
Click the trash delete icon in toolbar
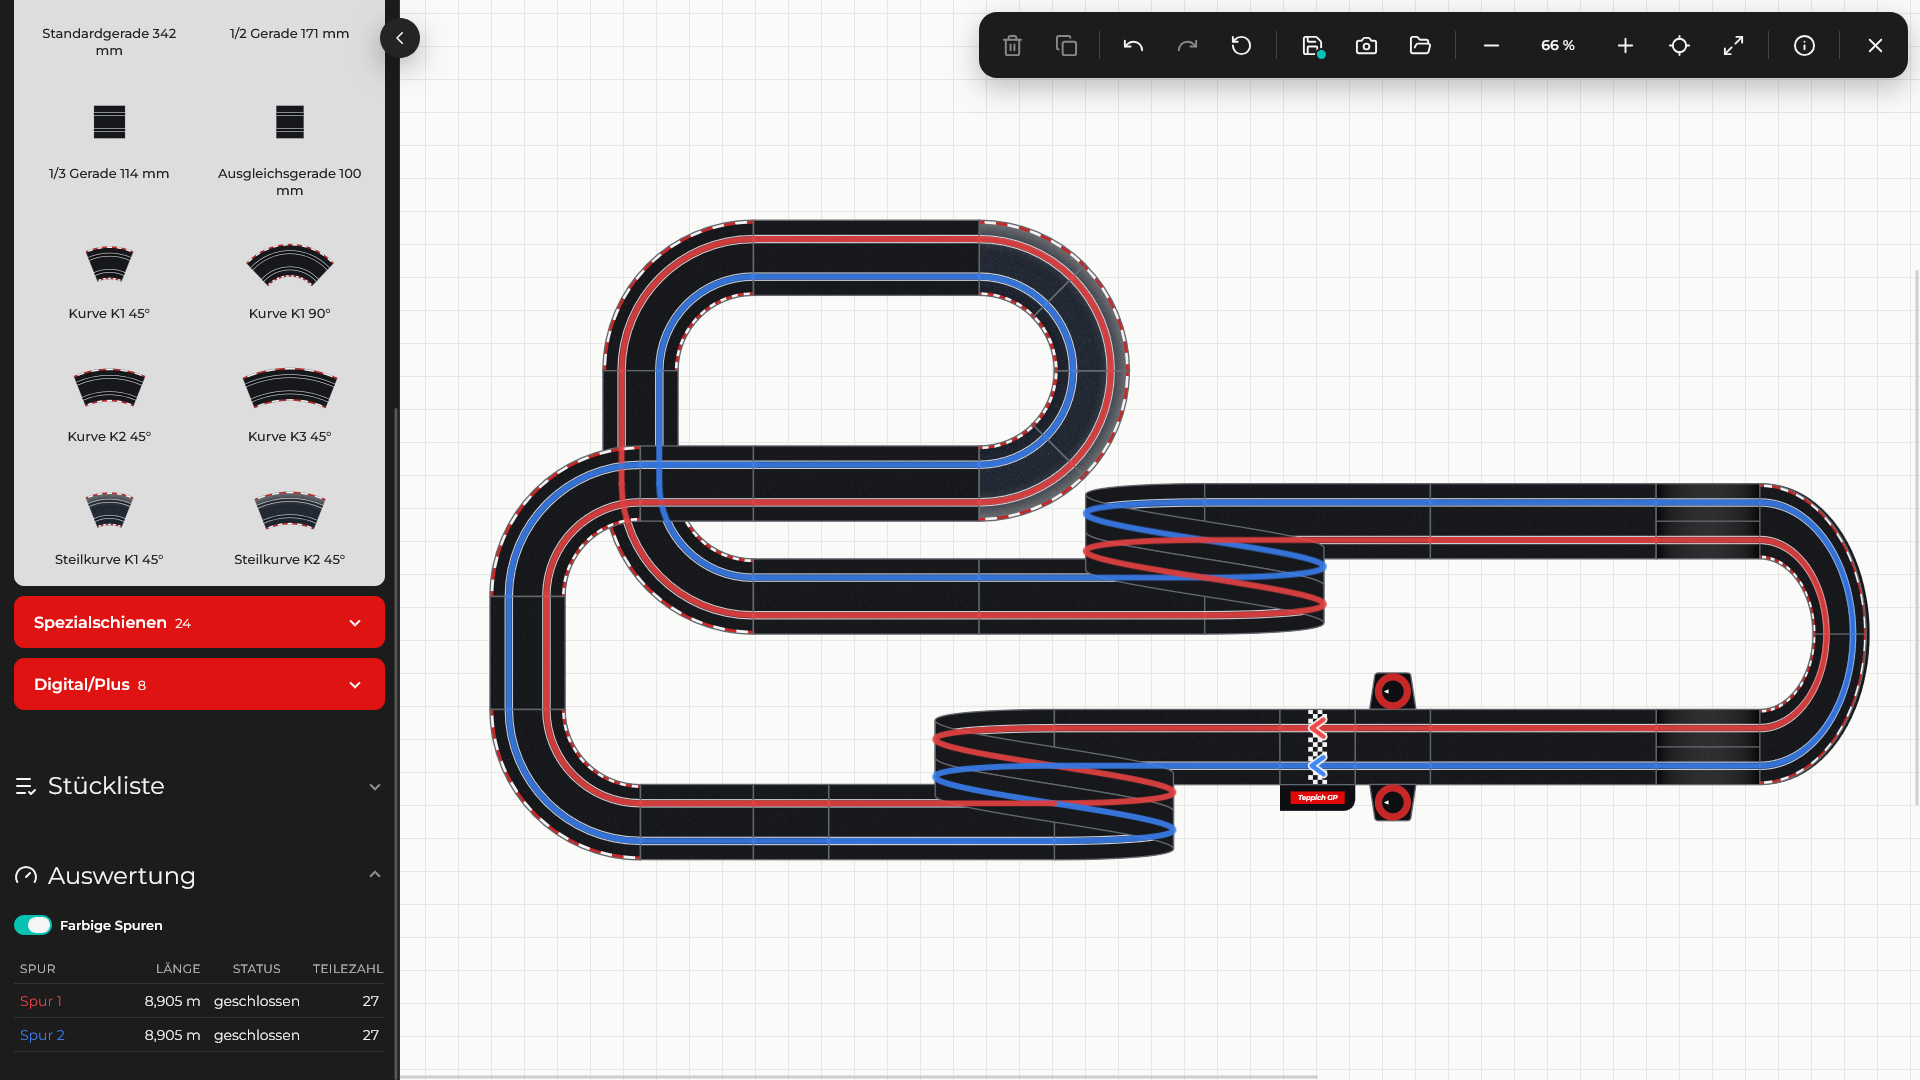point(1012,45)
